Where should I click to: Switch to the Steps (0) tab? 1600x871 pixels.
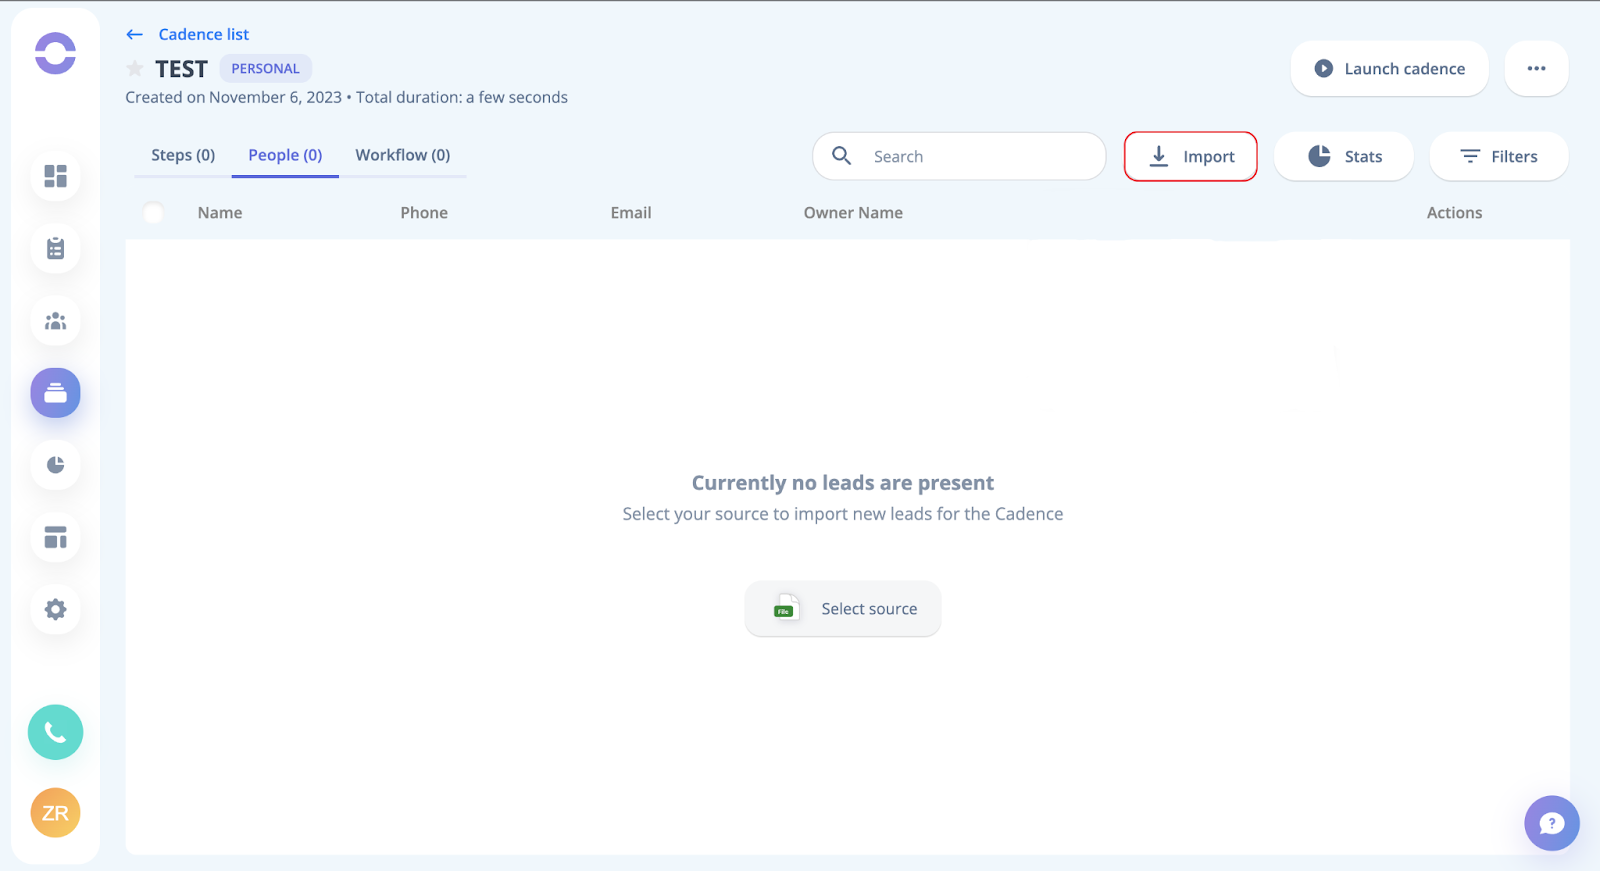pyautogui.click(x=183, y=155)
